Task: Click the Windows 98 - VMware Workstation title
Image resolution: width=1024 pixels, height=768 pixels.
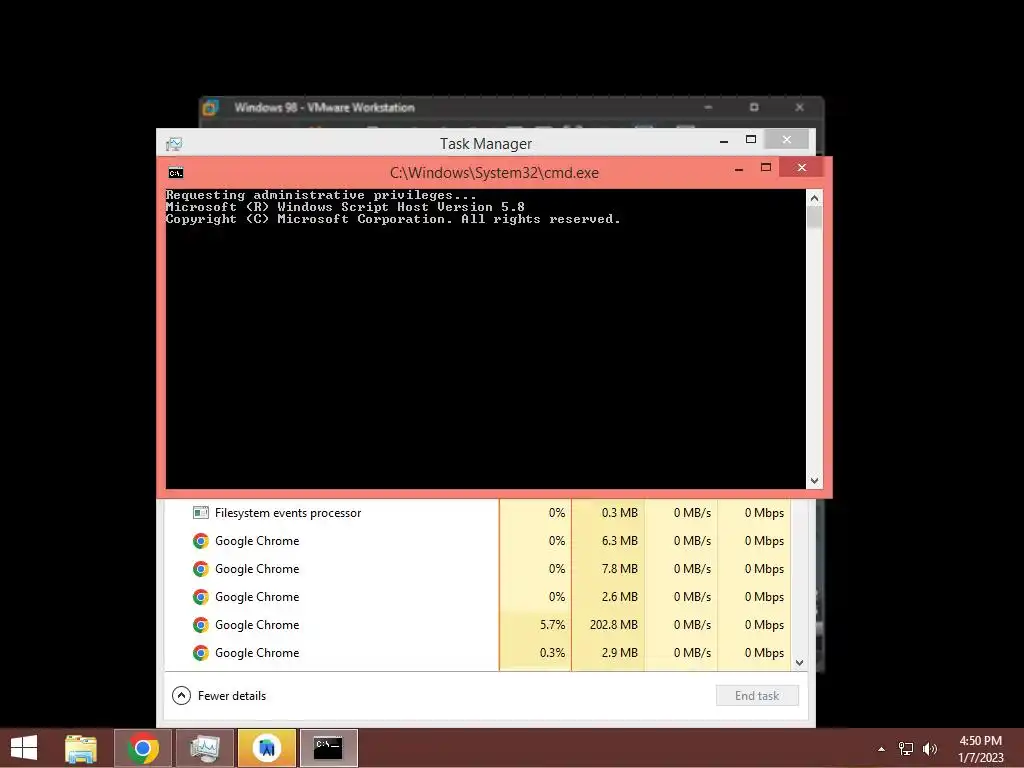Action: click(x=325, y=107)
